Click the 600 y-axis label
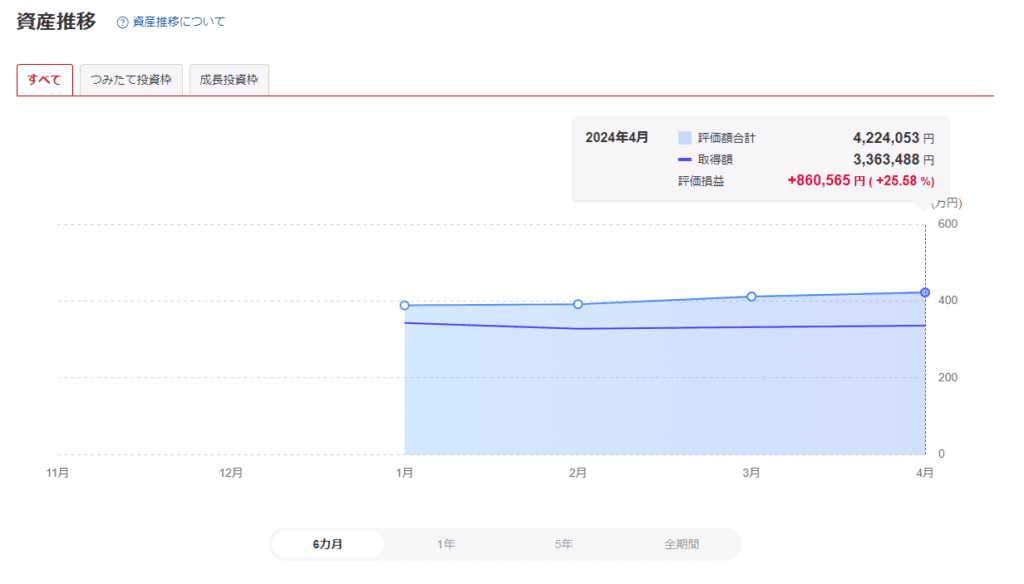1024x584 pixels. (948, 223)
